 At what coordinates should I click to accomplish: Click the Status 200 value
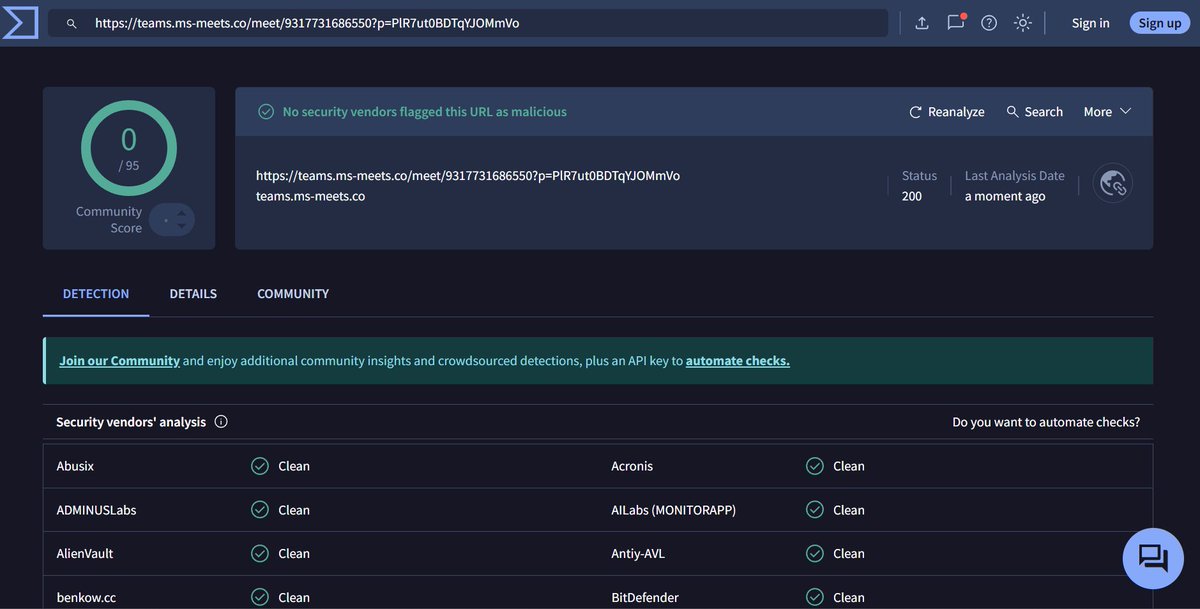click(x=912, y=196)
